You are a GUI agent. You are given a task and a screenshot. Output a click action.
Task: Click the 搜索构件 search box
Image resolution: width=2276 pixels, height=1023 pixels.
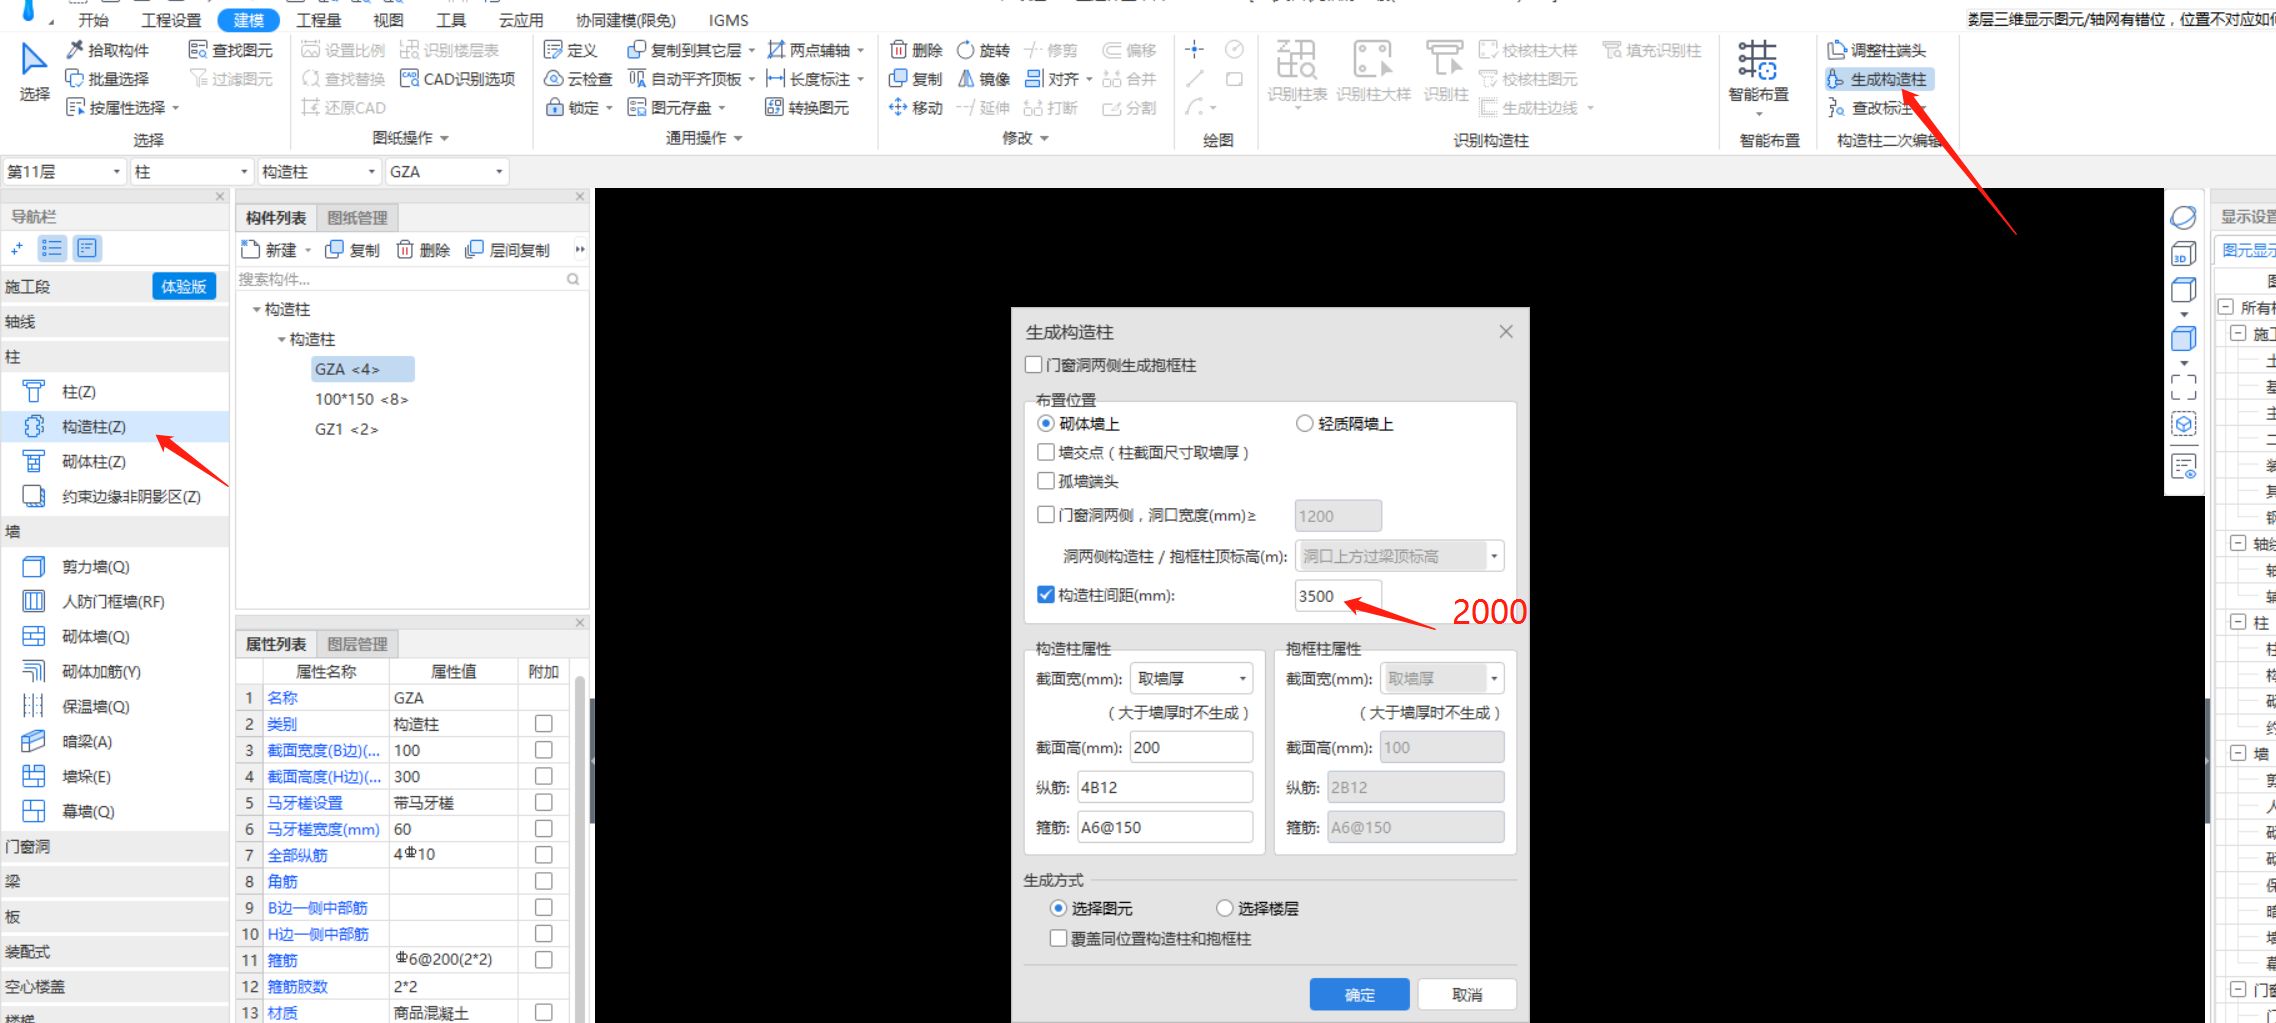pyautogui.click(x=410, y=280)
